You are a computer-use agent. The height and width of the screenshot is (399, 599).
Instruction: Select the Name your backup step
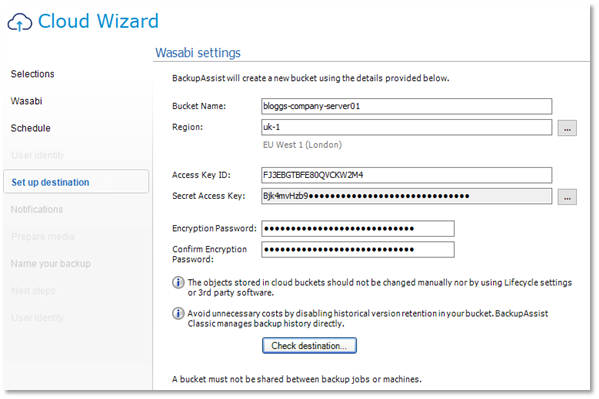[51, 264]
